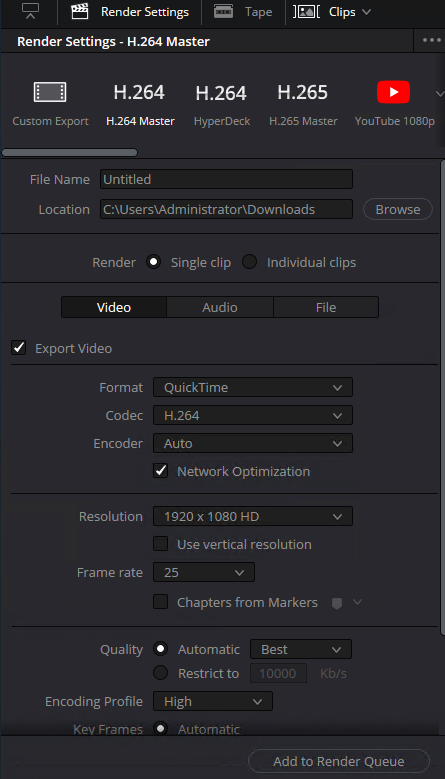This screenshot has width=445, height=779.
Task: Click the vertical scrollbar of settings panel
Action: pyautogui.click(x=442, y=396)
